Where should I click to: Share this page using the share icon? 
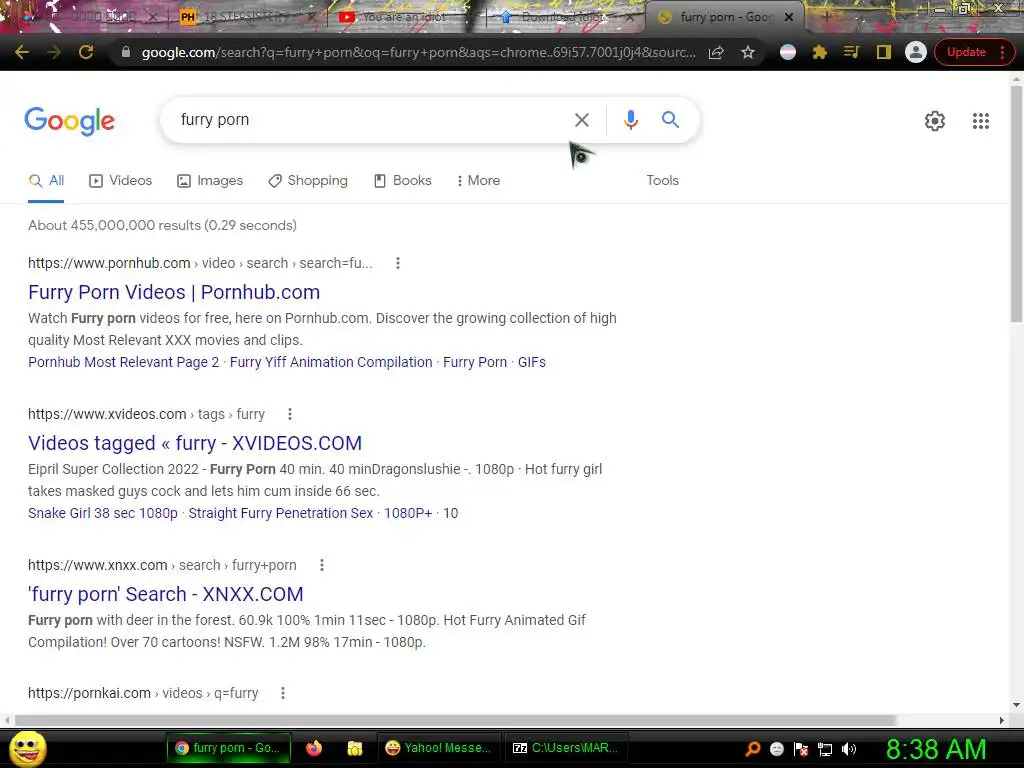click(716, 52)
